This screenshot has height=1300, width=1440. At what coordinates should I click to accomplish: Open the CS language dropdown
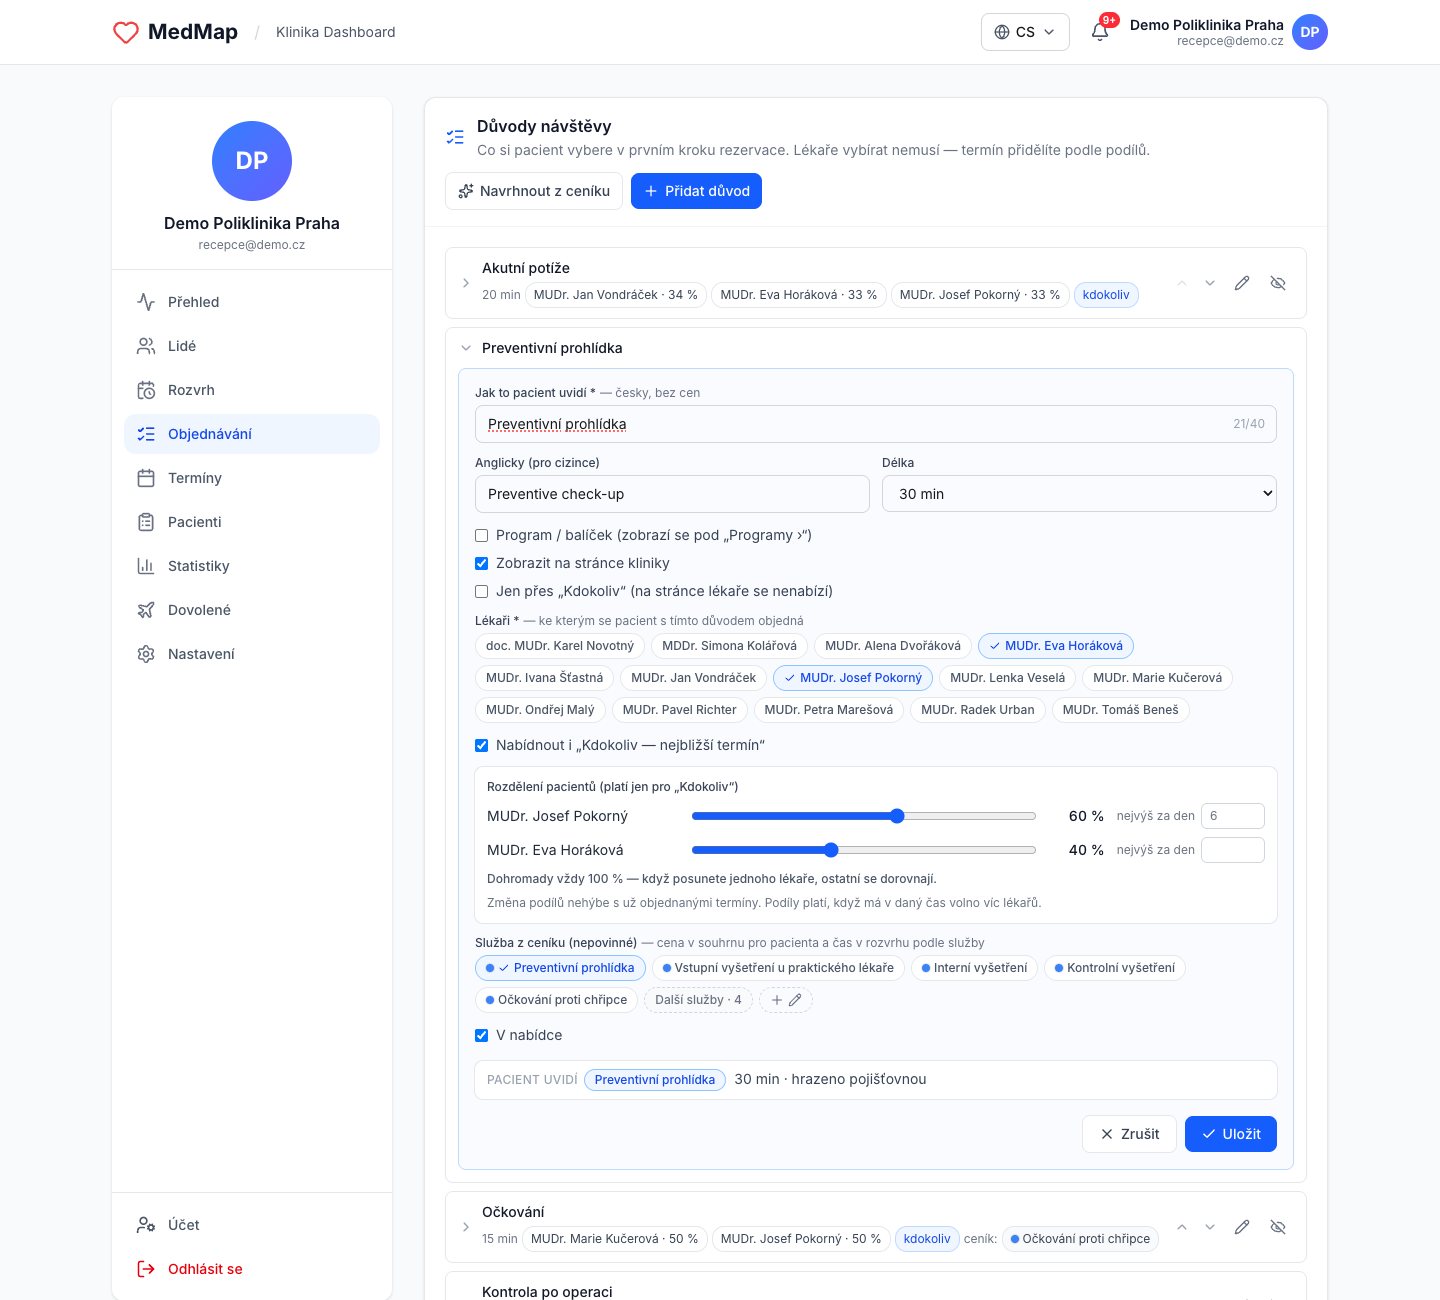click(1025, 32)
